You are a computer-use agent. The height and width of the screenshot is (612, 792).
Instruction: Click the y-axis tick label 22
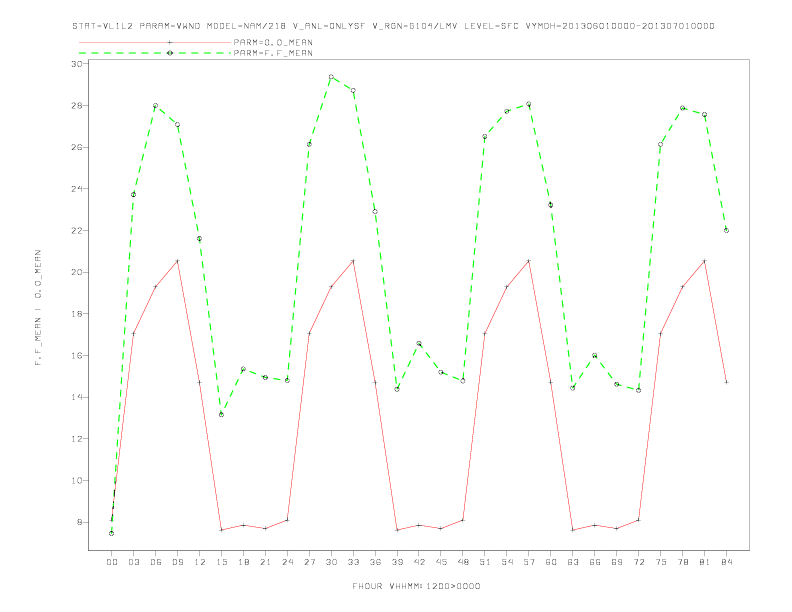click(x=77, y=231)
